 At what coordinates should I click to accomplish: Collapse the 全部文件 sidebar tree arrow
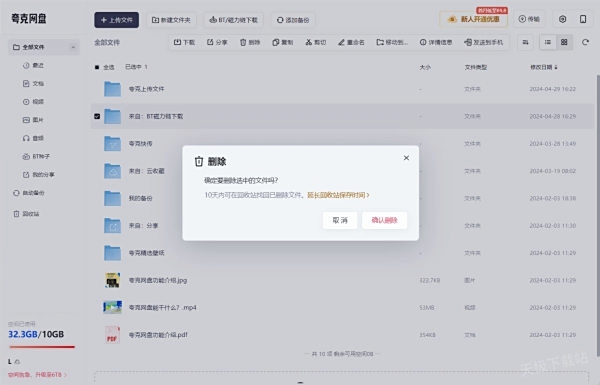click(73, 47)
